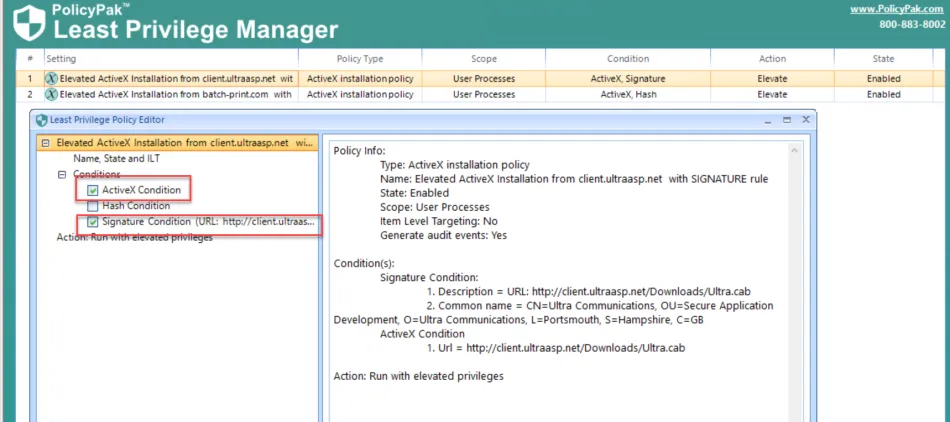Uncheck the Signature Condition checkbox

pyautogui.click(x=93, y=222)
